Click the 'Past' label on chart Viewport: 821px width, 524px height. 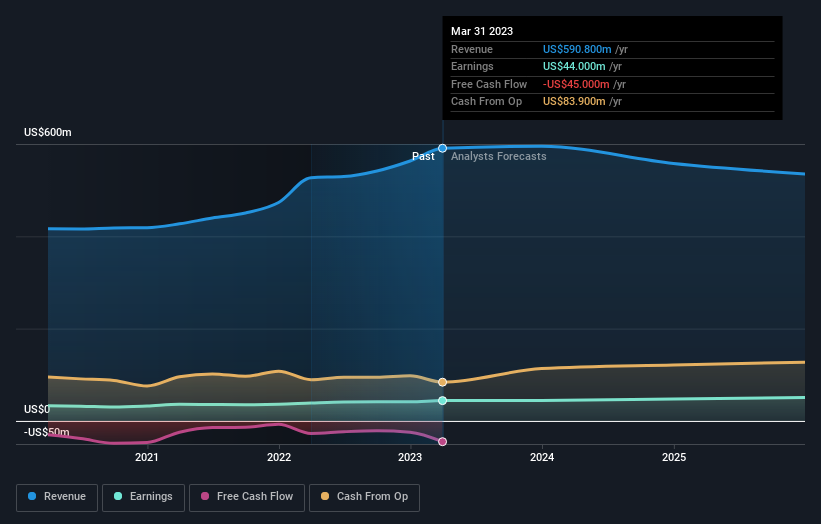pyautogui.click(x=423, y=156)
